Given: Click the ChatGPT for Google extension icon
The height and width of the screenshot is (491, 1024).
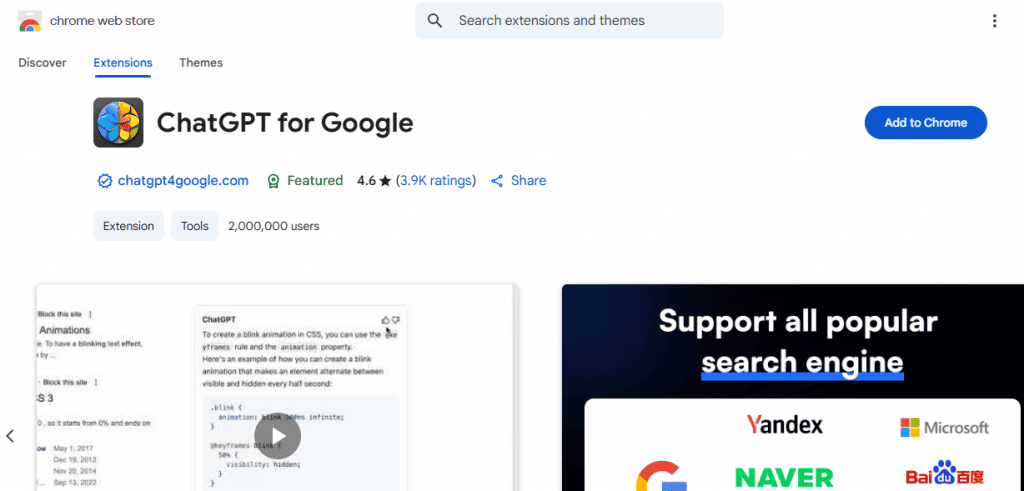Looking at the screenshot, I should 118,123.
